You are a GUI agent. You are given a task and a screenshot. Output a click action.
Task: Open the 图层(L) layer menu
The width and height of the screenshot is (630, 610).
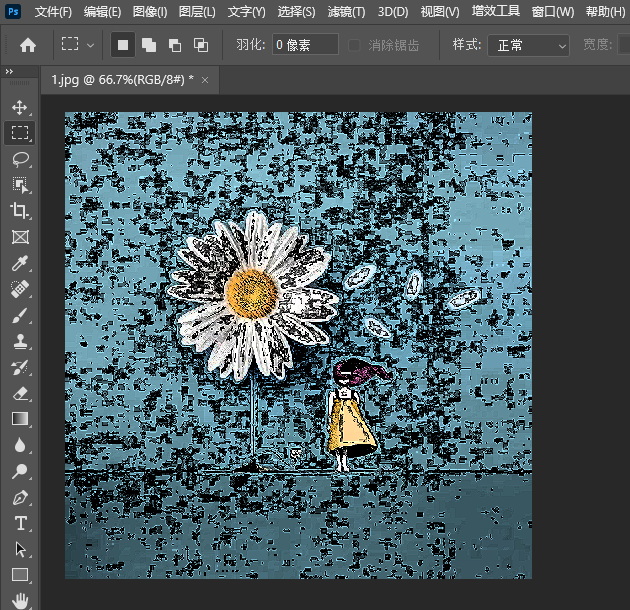pos(196,12)
